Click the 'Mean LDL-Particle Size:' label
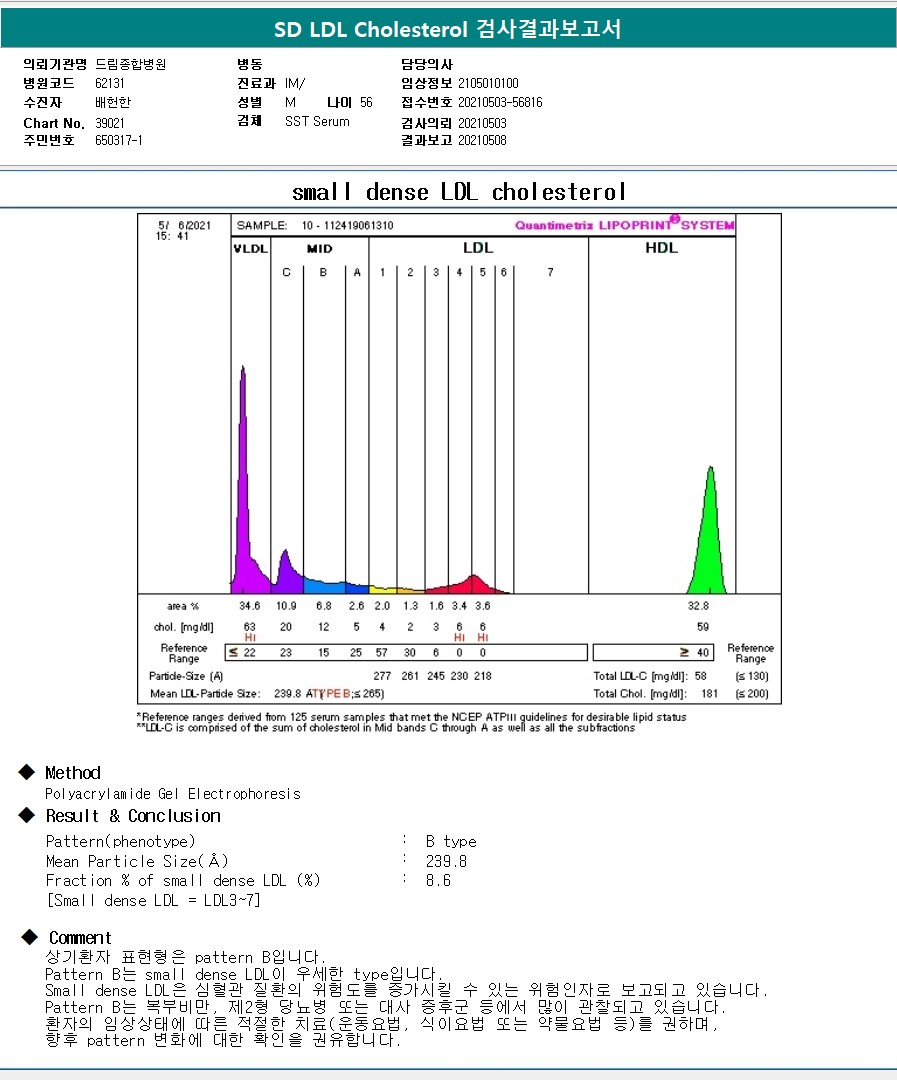 pos(205,694)
